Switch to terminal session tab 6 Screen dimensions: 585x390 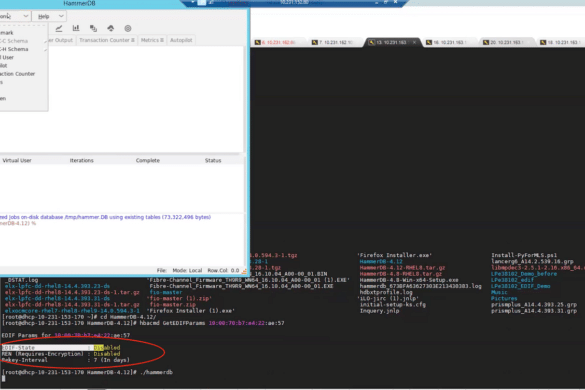point(279,43)
